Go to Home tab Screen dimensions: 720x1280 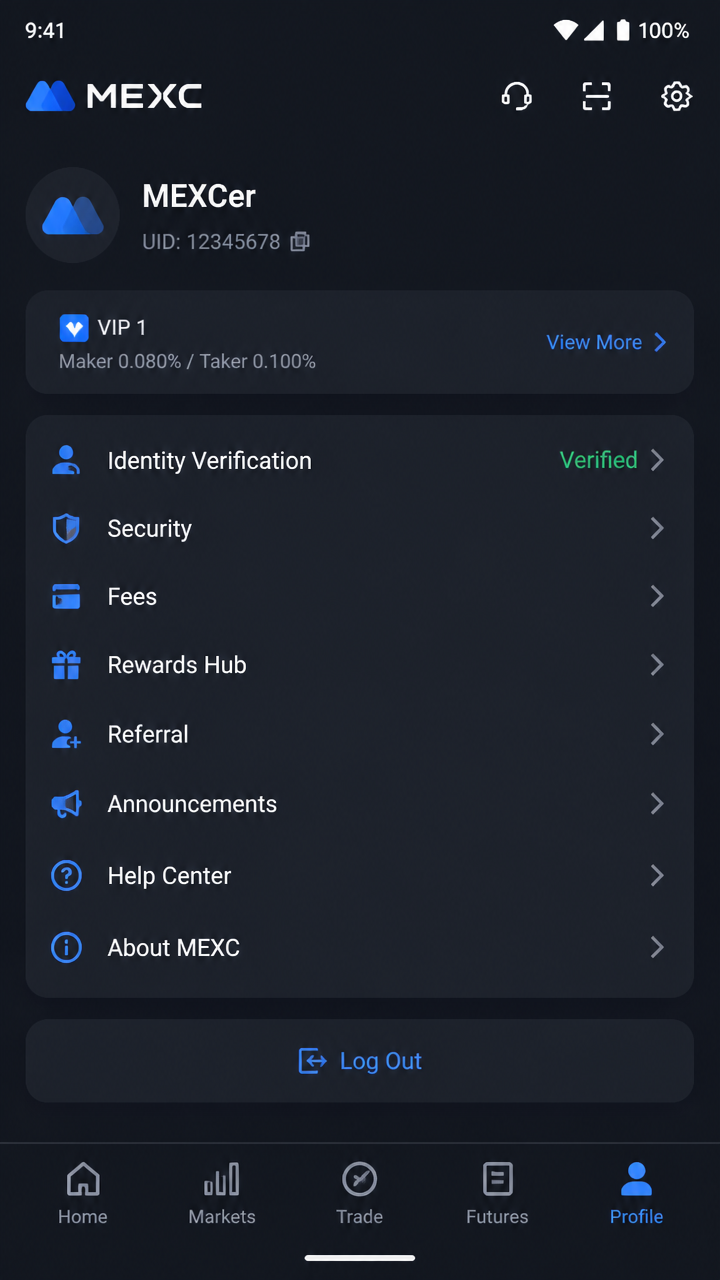(x=82, y=1194)
